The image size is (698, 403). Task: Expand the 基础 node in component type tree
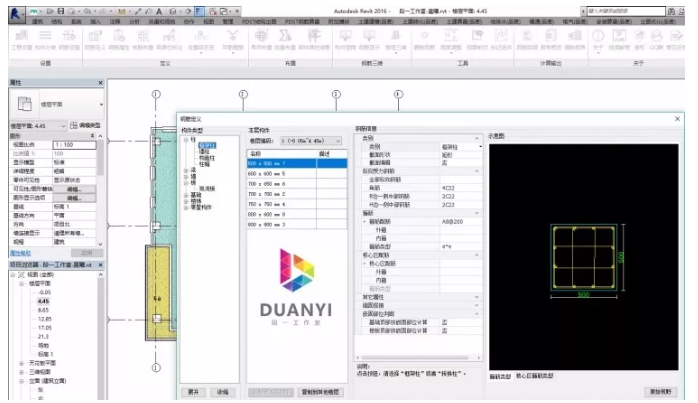tap(186, 195)
